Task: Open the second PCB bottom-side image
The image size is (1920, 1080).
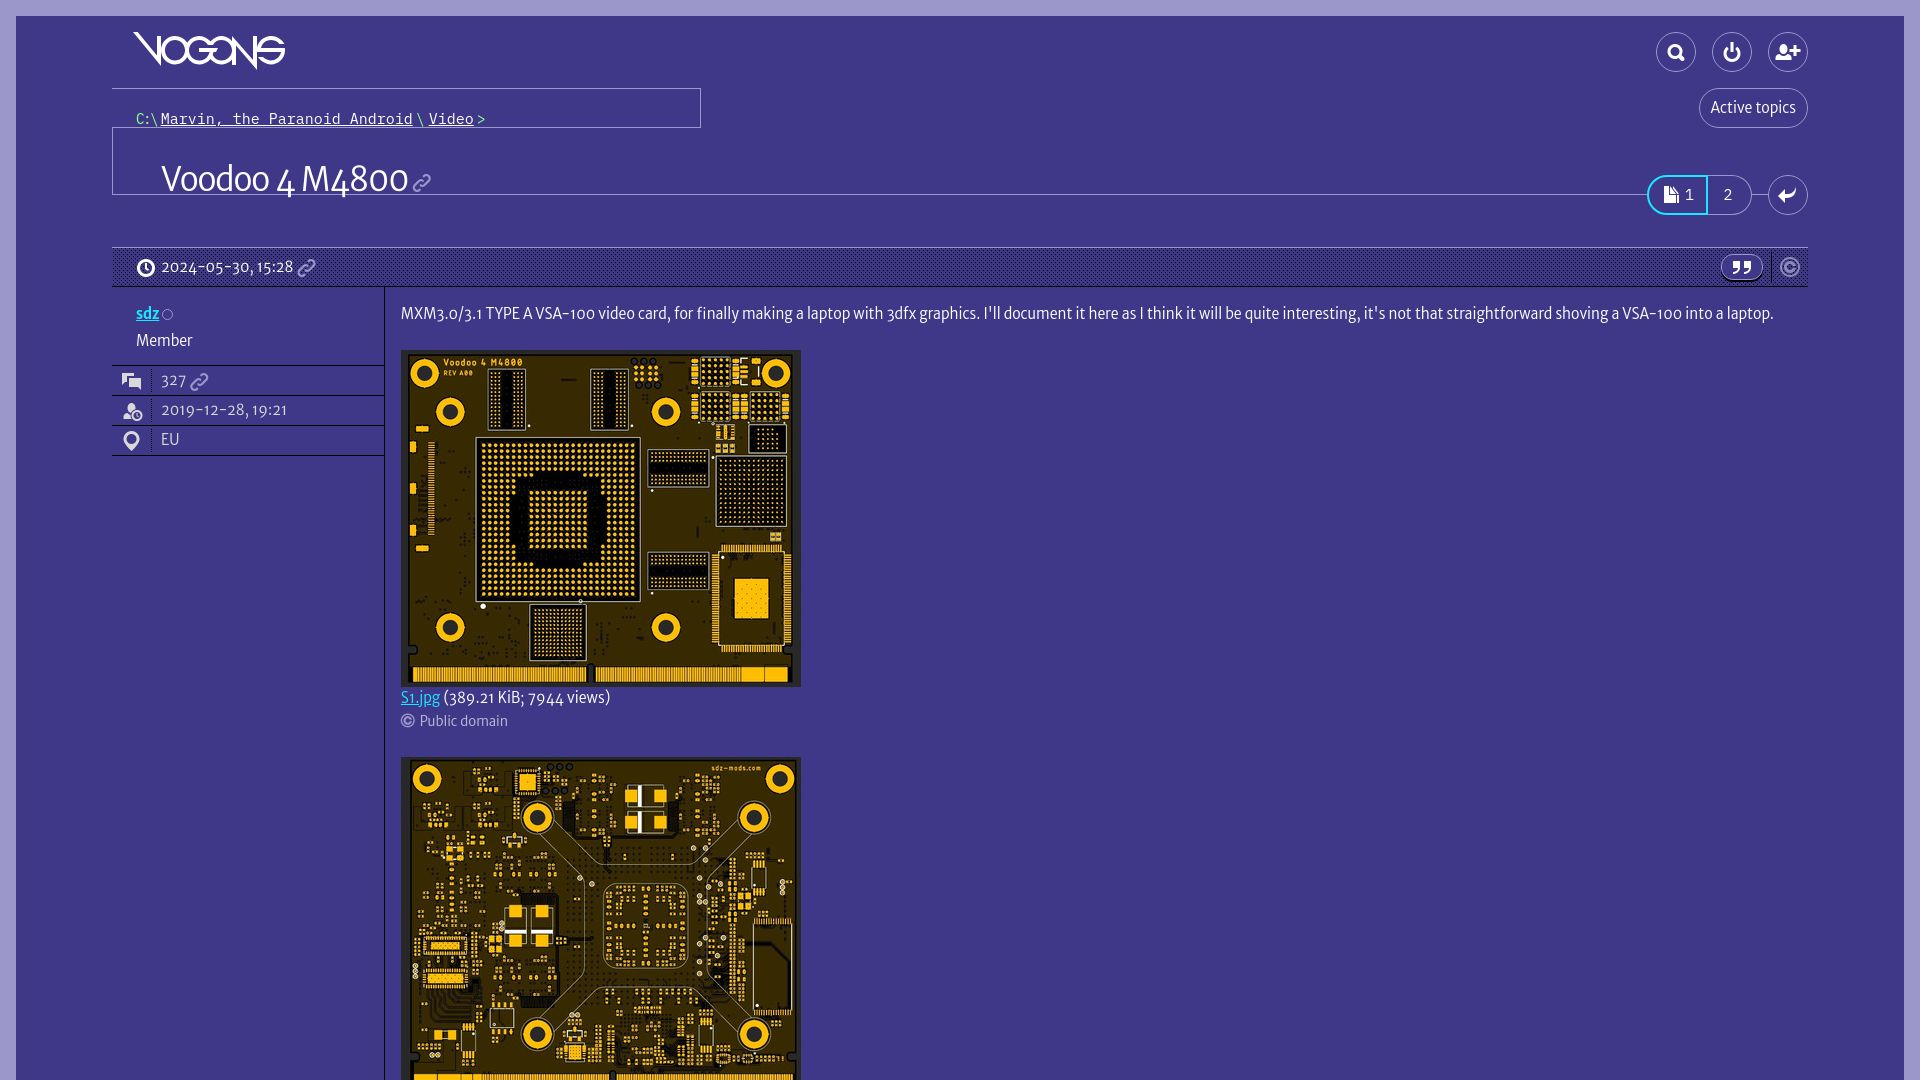Action: point(601,918)
